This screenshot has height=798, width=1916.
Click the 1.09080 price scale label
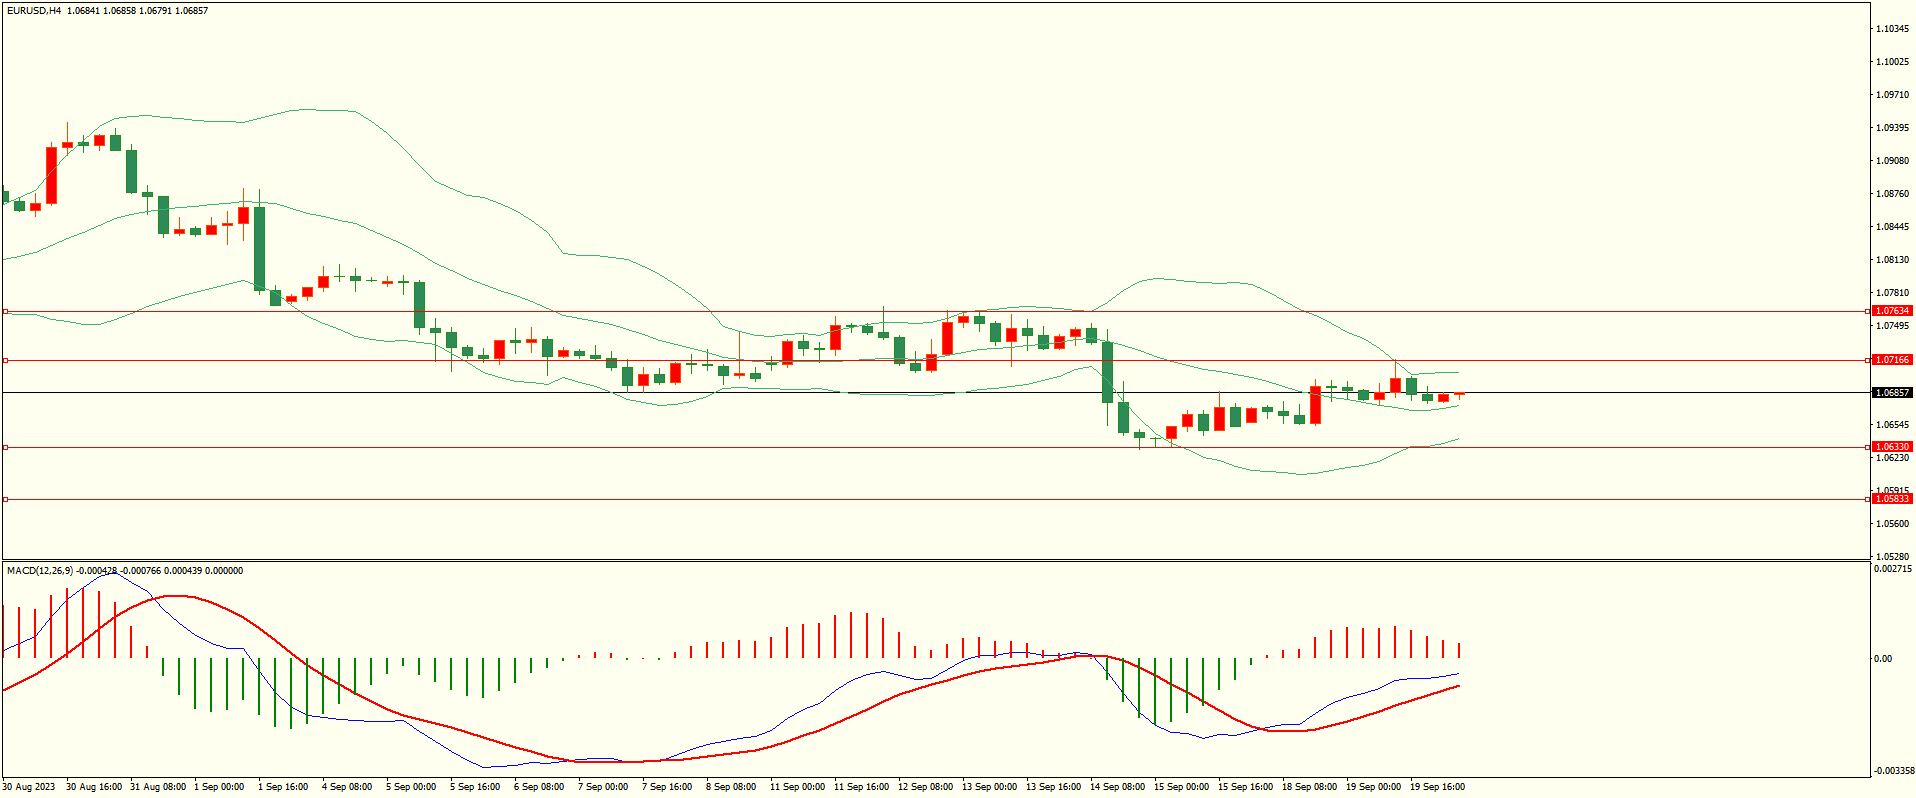[x=1892, y=161]
